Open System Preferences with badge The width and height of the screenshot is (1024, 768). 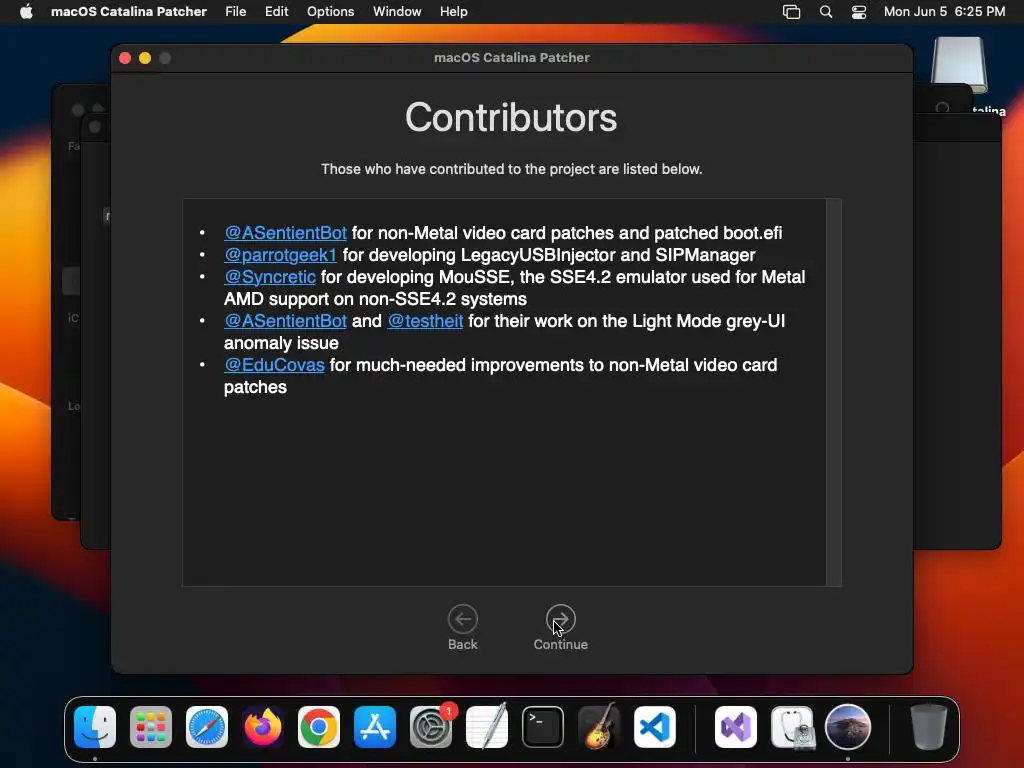point(431,727)
